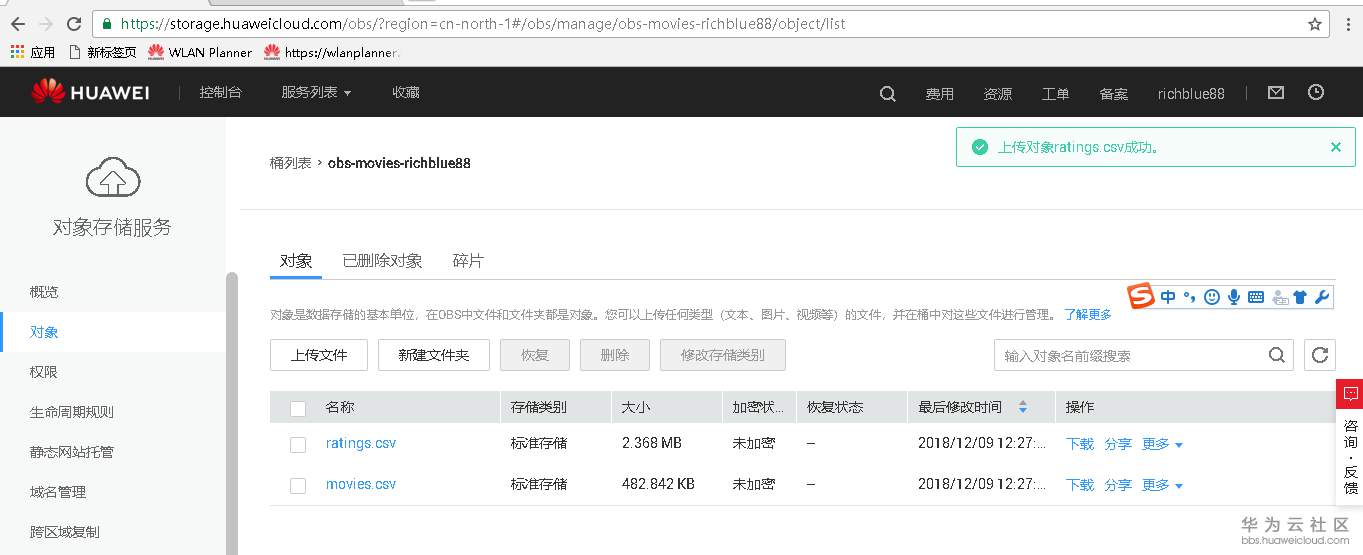Click the clock history icon in header
Screen dimensions: 1363x555
click(x=1316, y=92)
